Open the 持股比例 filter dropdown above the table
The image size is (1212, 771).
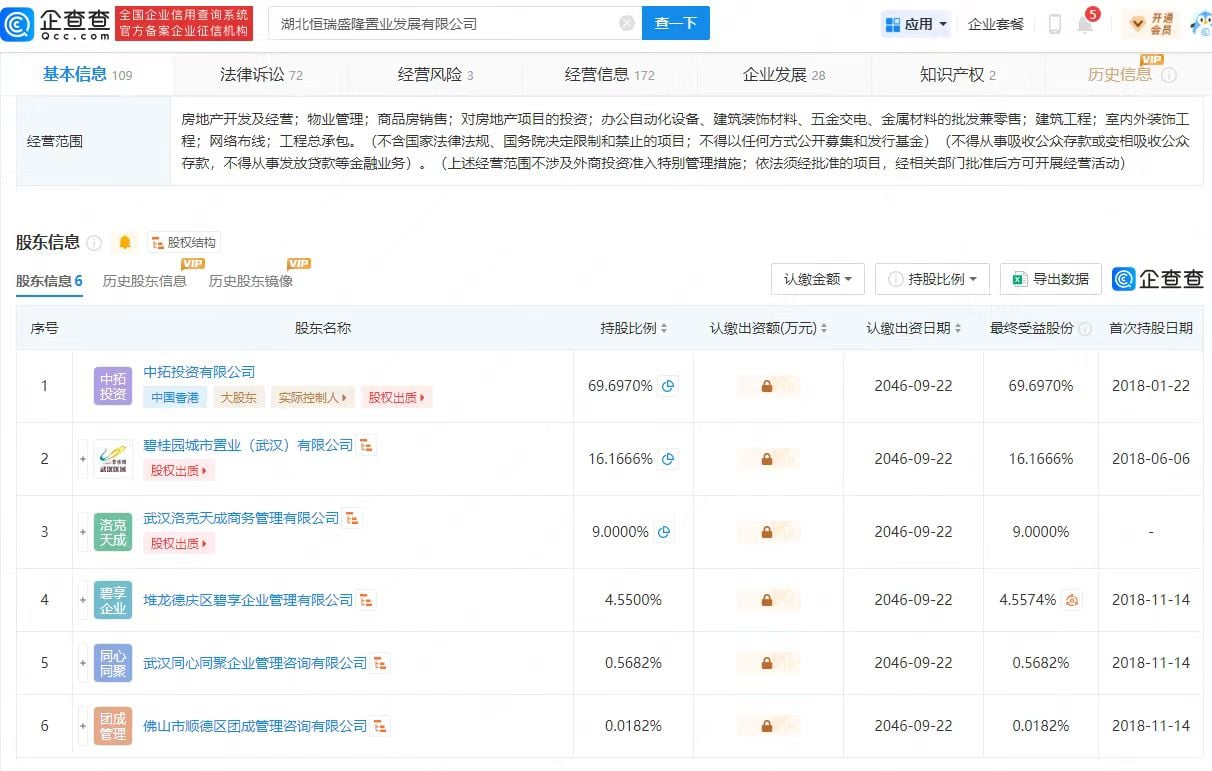[932, 279]
